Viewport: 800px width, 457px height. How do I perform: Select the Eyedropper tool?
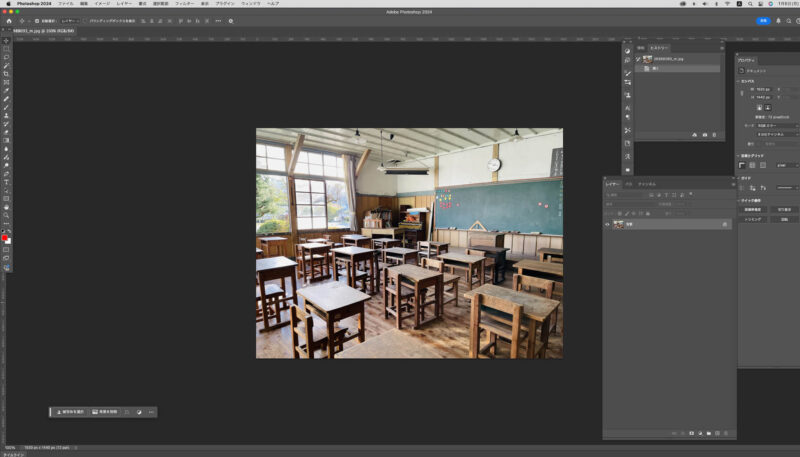[x=6, y=90]
